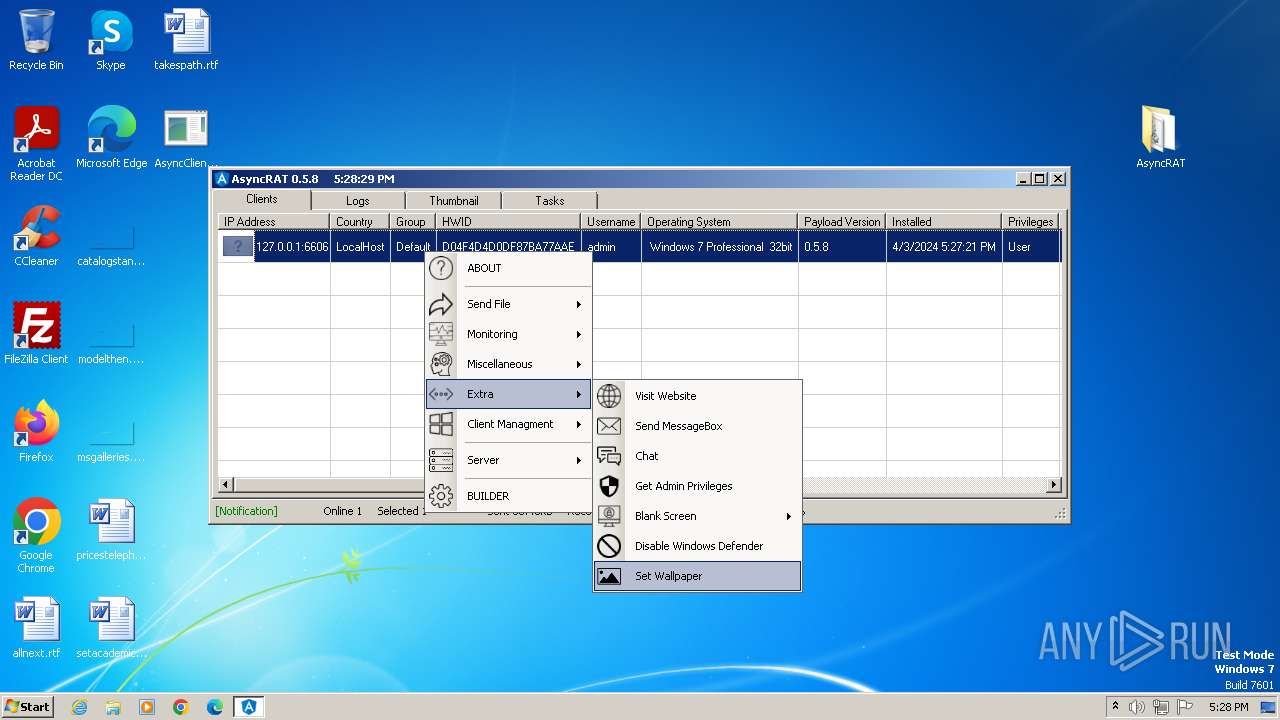Show hidden tray icons arrow
Viewport: 1280px width, 720px height.
tap(1115, 706)
